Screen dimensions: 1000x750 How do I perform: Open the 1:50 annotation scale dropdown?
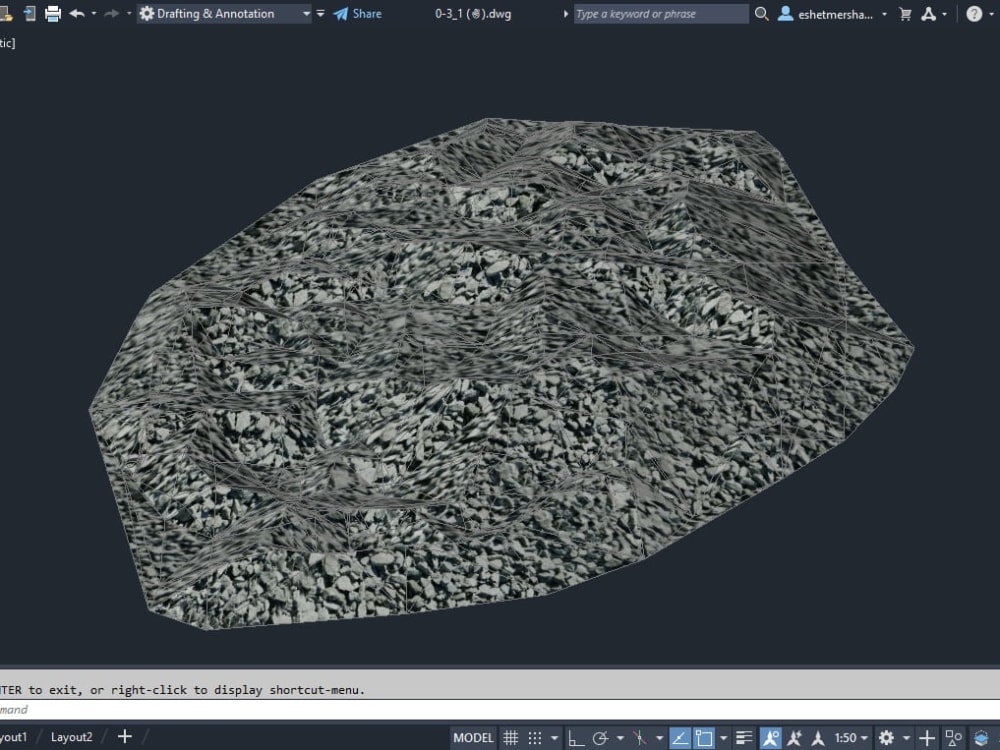click(851, 738)
